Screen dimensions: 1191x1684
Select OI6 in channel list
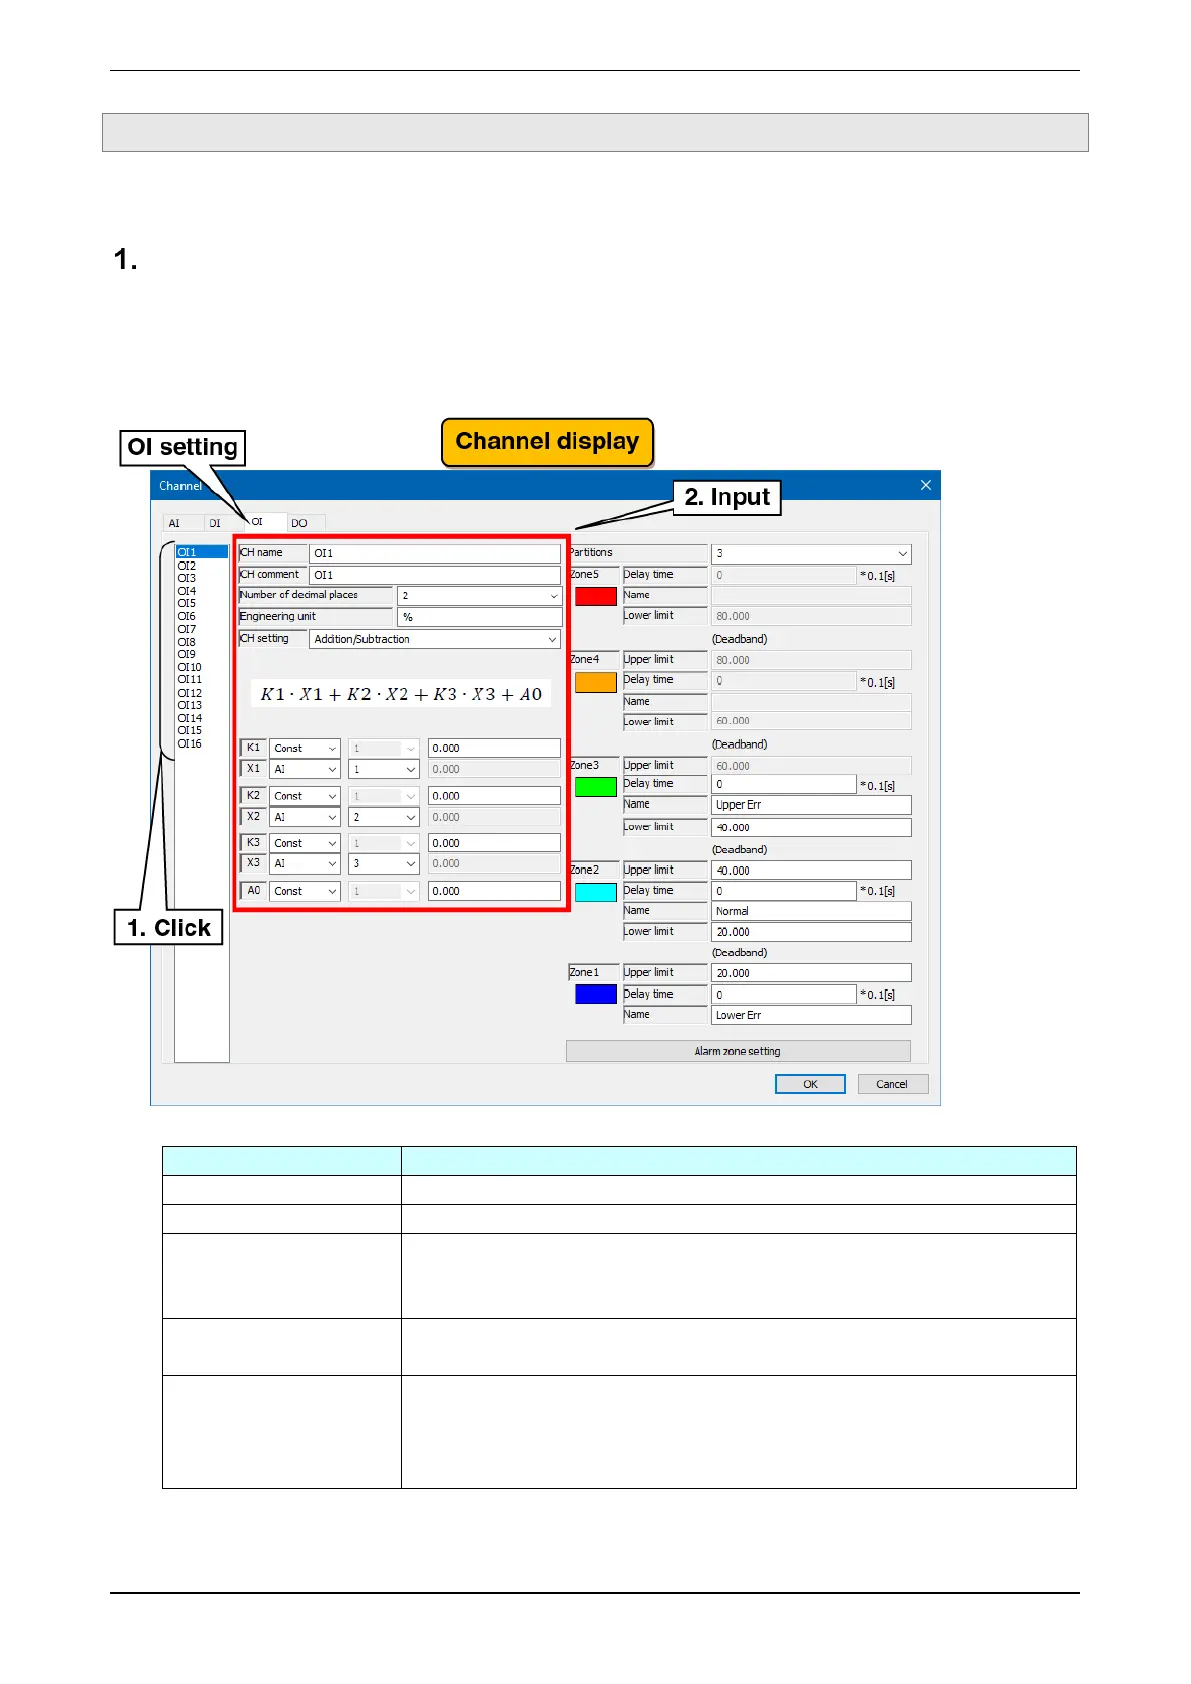pos(201,616)
